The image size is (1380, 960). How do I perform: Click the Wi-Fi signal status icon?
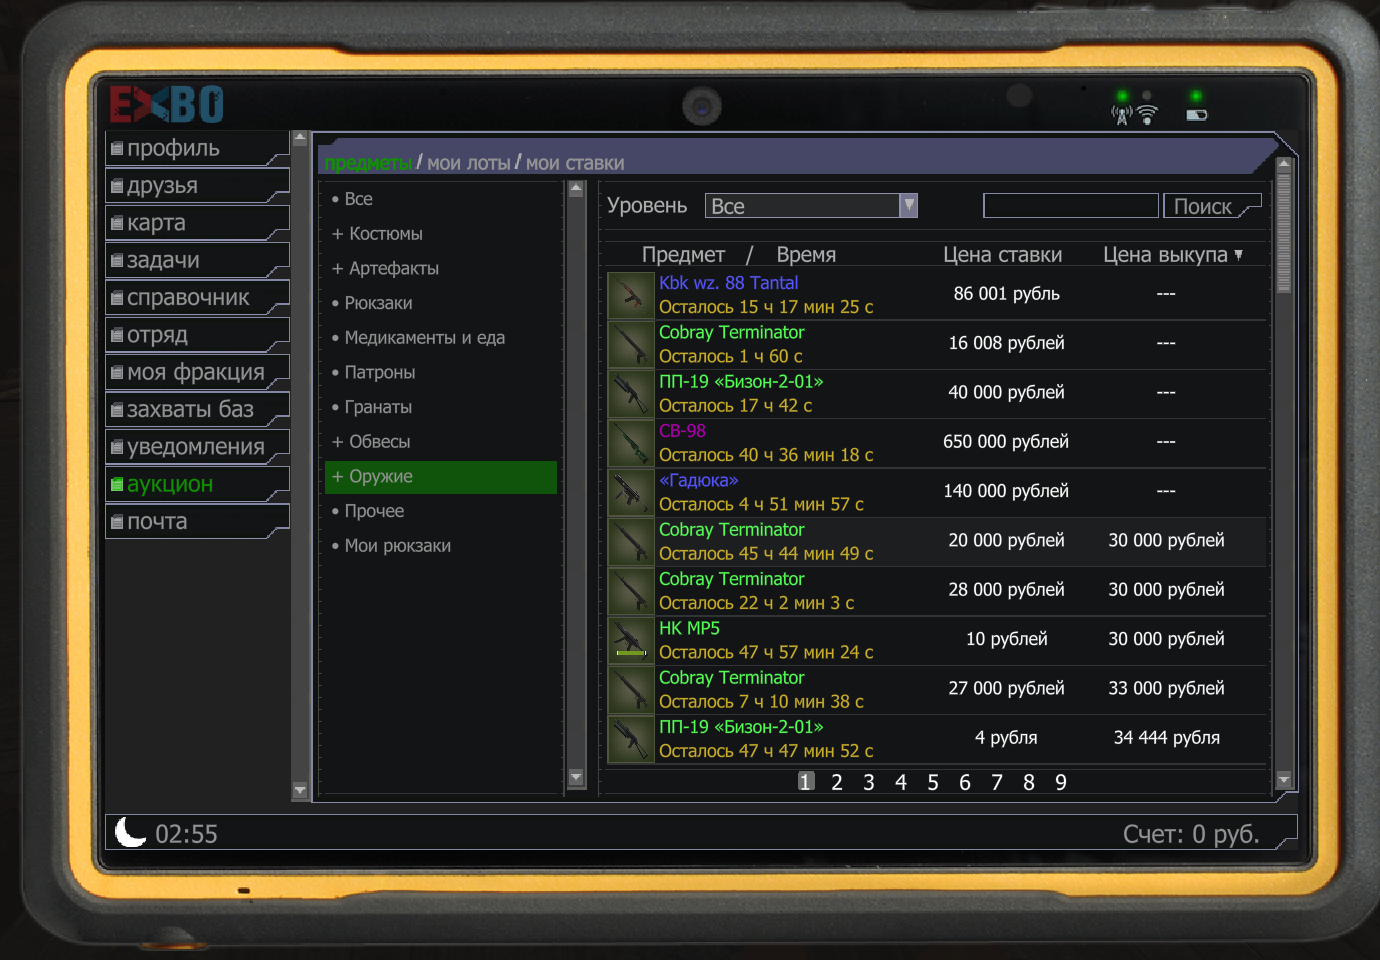click(x=1147, y=115)
